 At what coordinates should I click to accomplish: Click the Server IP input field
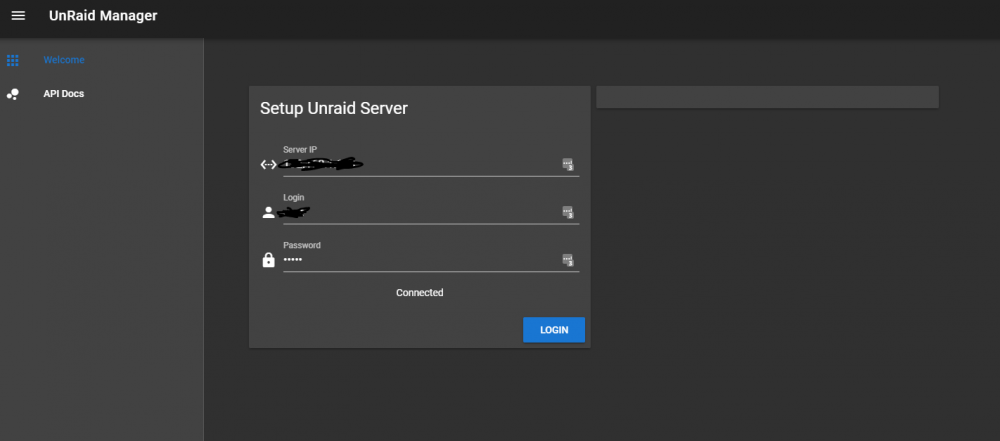click(x=431, y=164)
